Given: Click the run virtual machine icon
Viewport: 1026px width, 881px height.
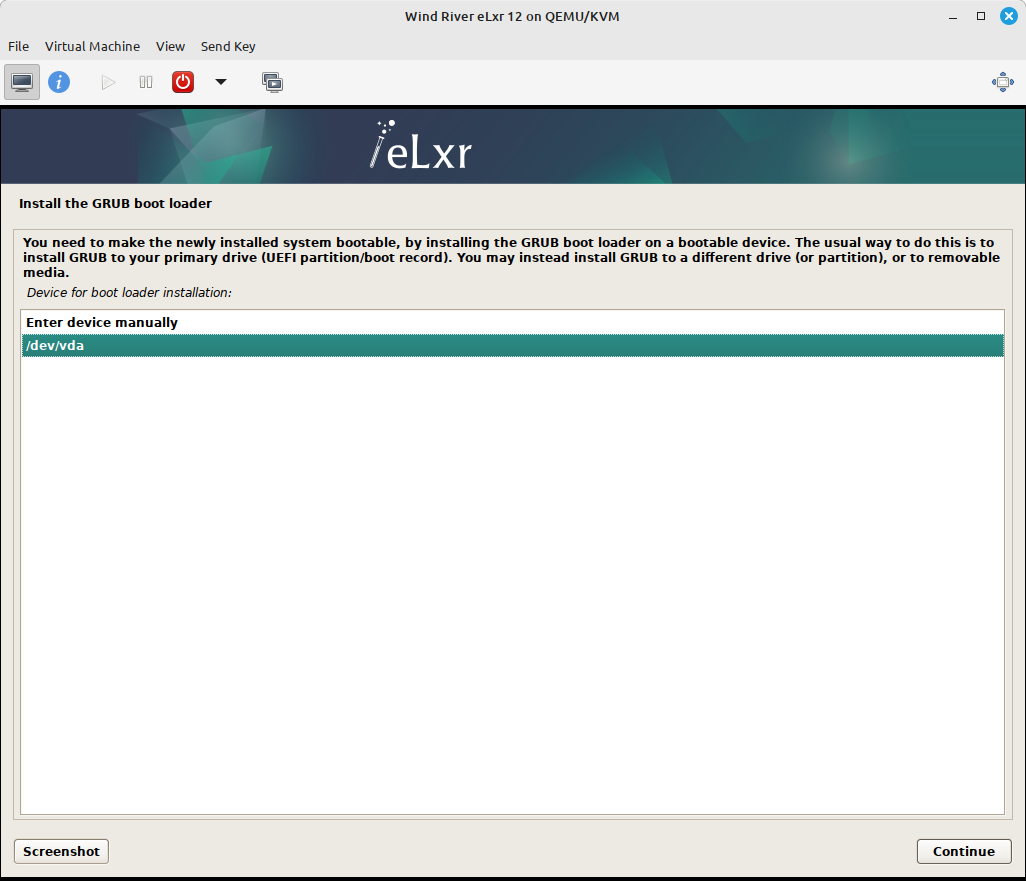Looking at the screenshot, I should pyautogui.click(x=107, y=81).
